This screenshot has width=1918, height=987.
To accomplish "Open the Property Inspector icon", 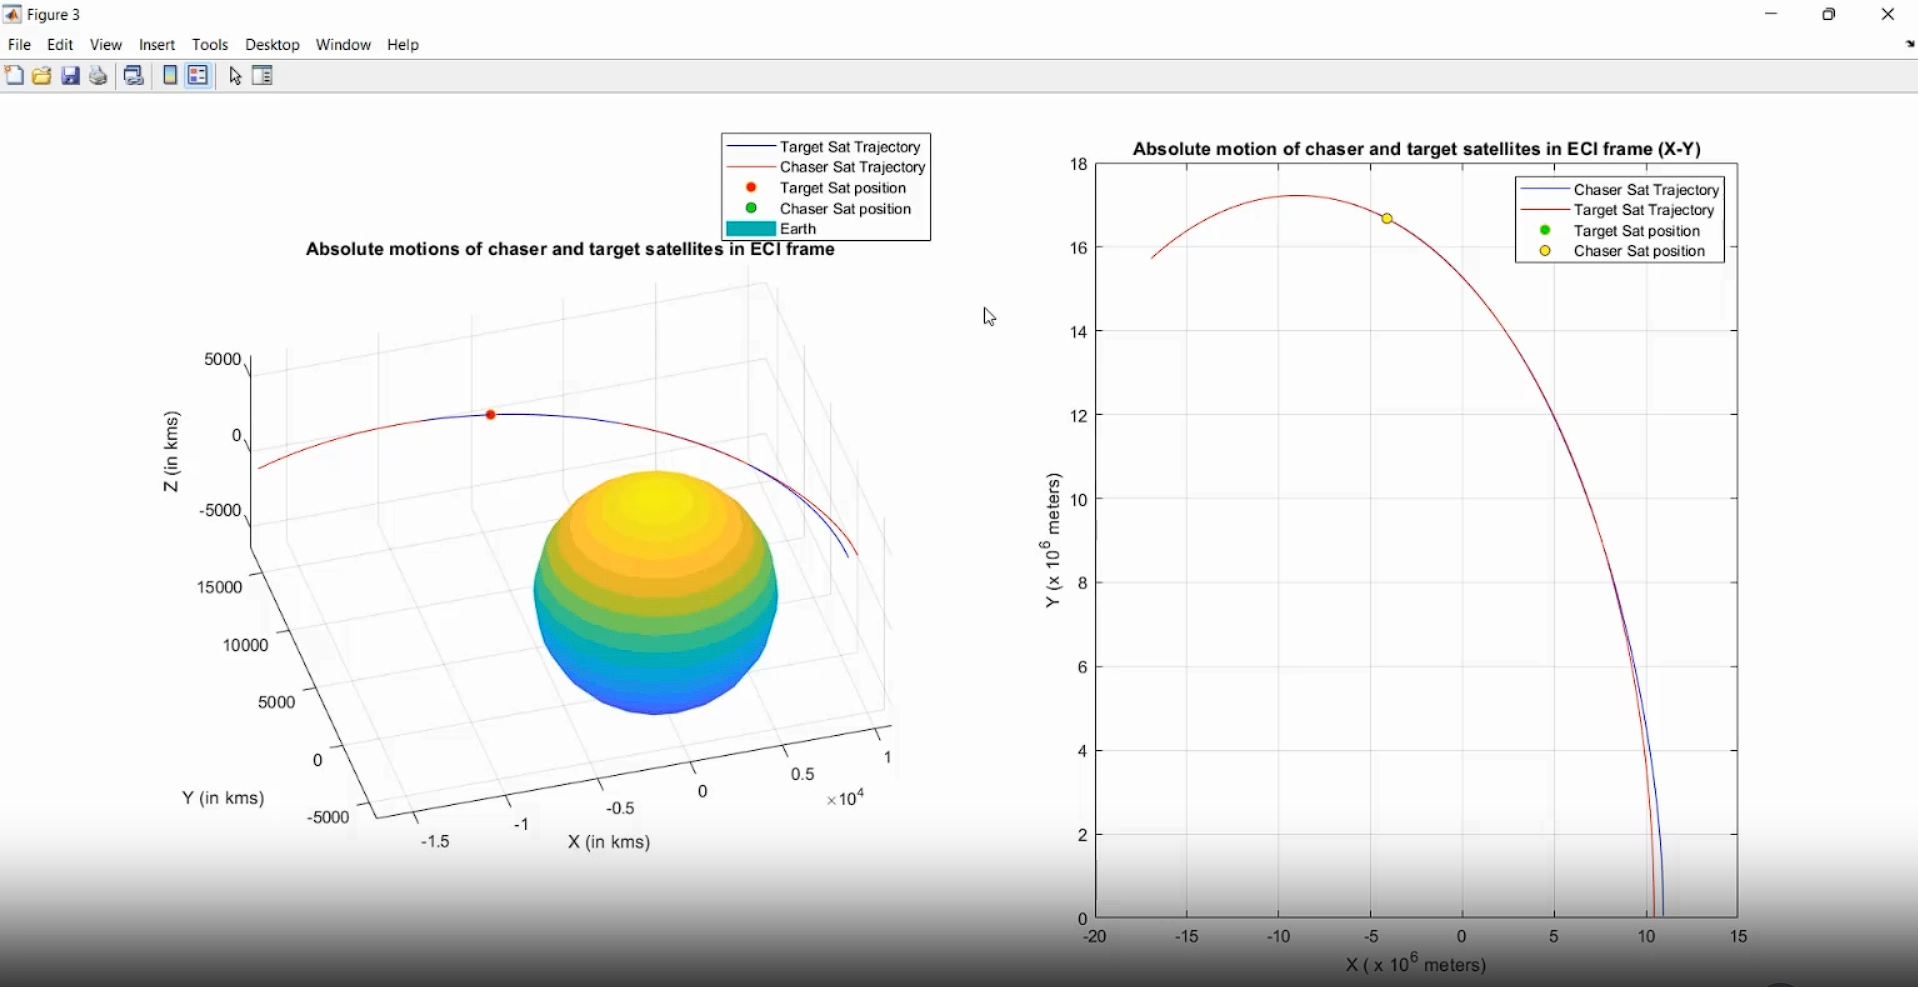I will [x=263, y=76].
